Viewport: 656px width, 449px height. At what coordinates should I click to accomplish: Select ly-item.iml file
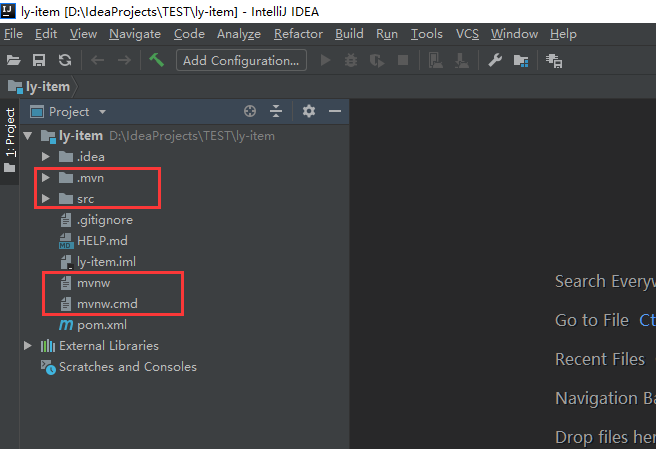[106, 262]
